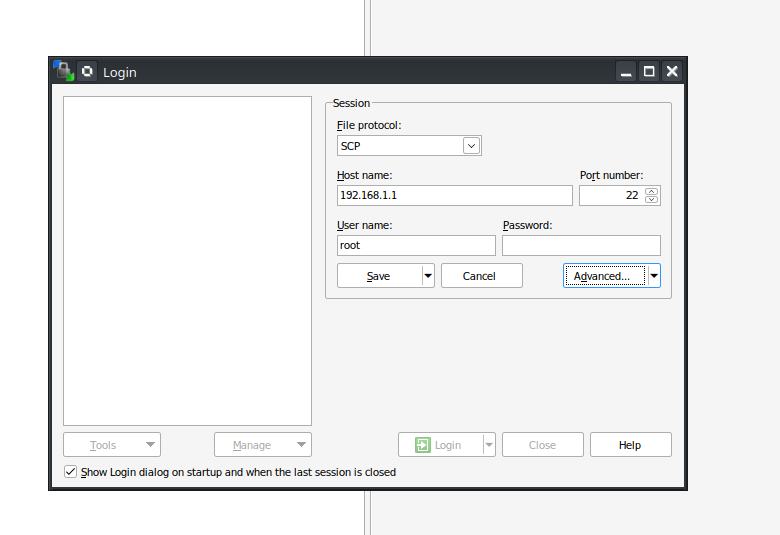Open the Tools menu button

(111, 445)
